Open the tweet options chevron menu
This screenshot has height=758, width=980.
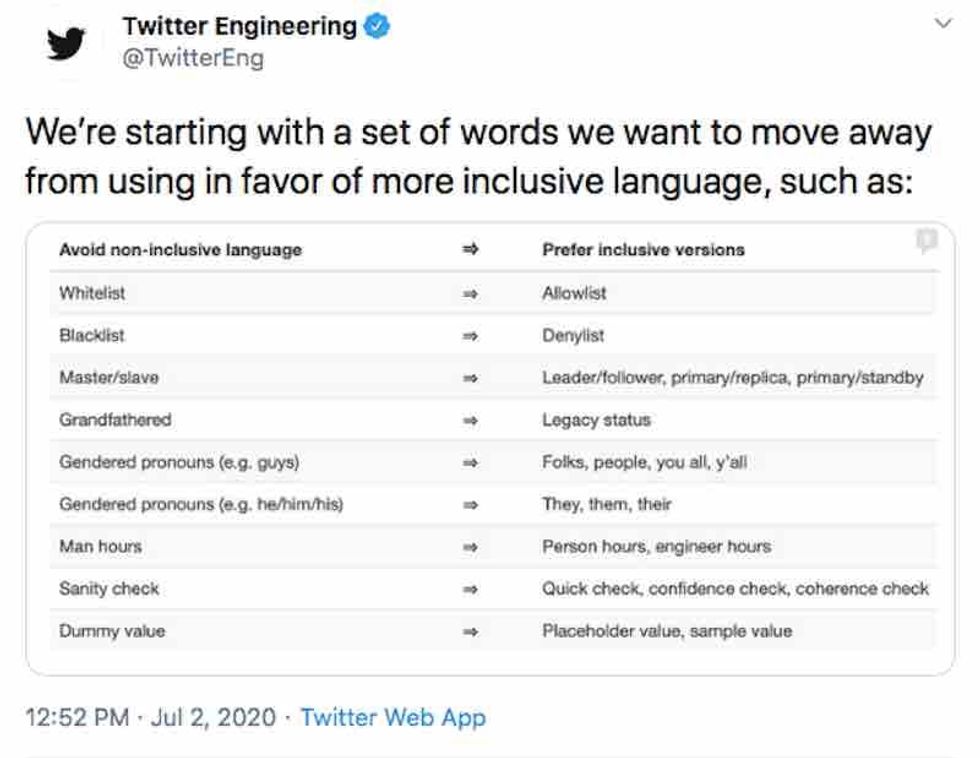[943, 23]
